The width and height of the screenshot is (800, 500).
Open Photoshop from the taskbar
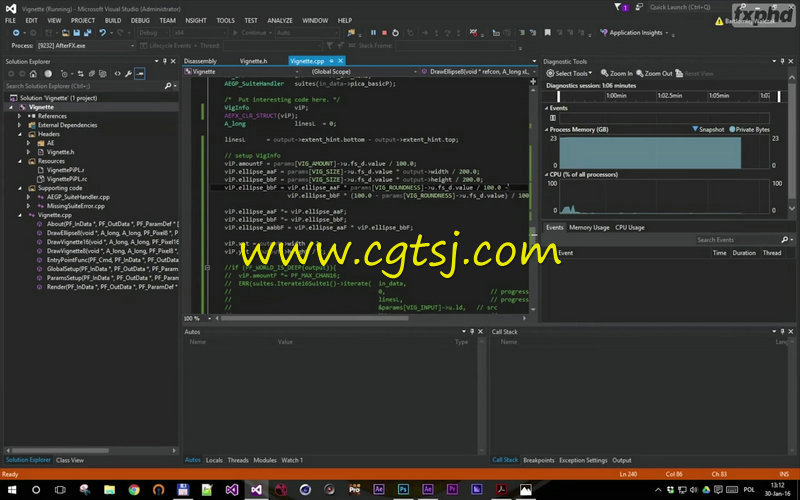pyautogui.click(x=403, y=490)
